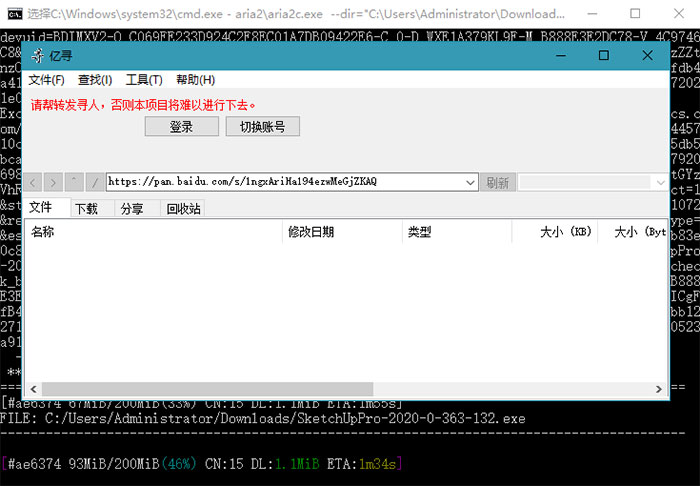Viewport: 700px width, 486px height.
Task: Click the FILE SketchUpPro path line in cmd
Action: [x=262, y=419]
